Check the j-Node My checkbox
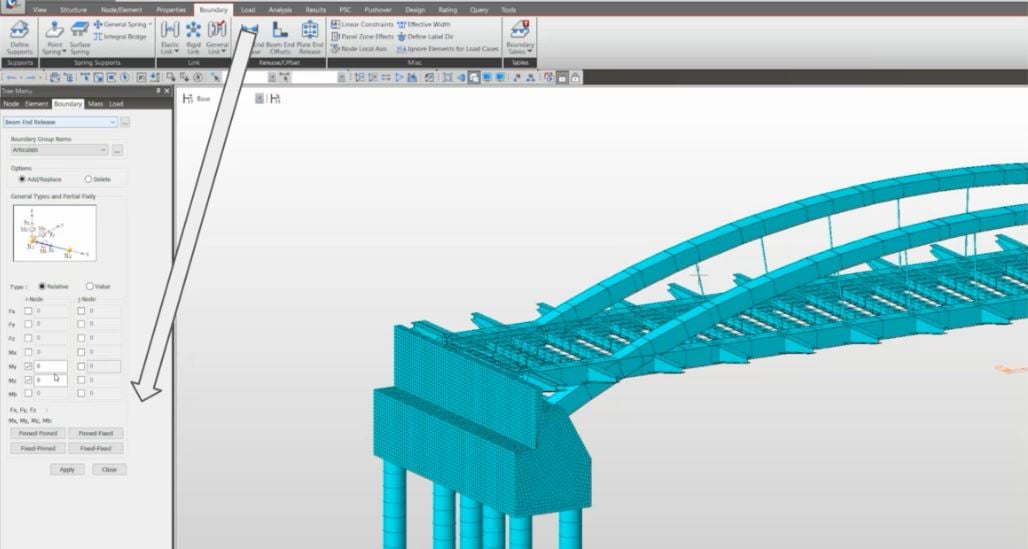 click(x=81, y=367)
